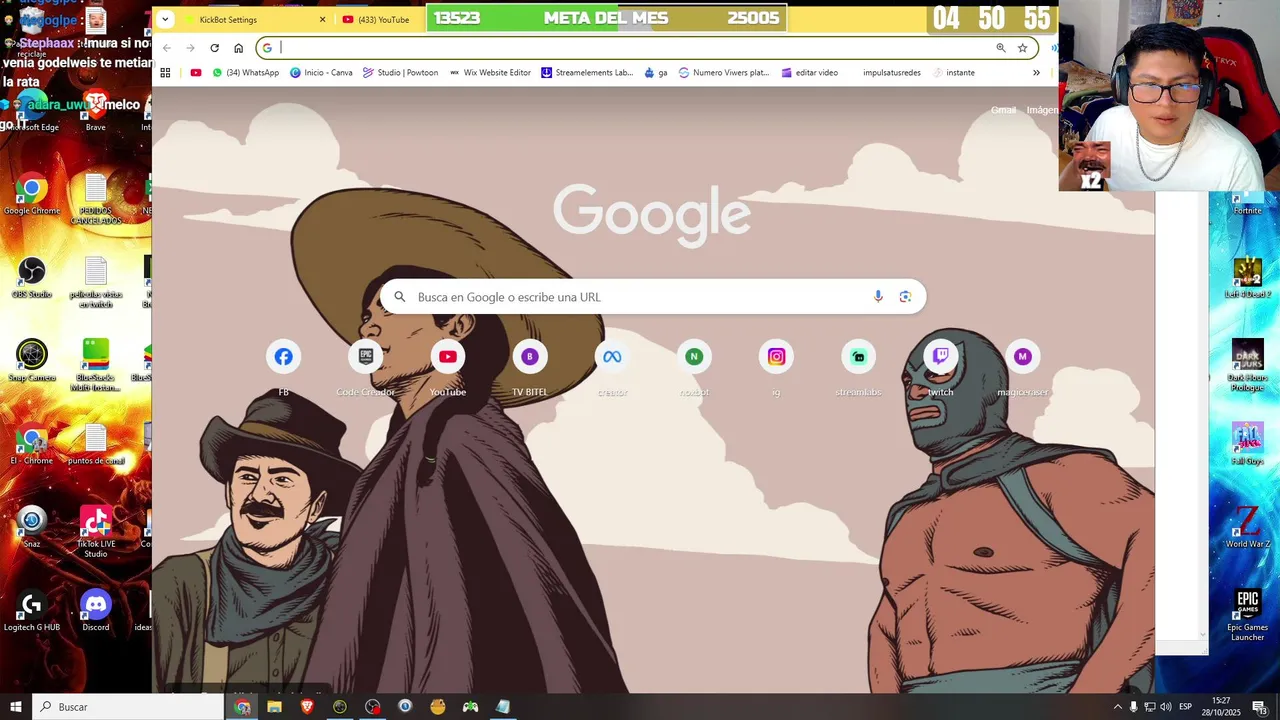Open the Numero Viwers plat bookmark
Screen dimensions: 1280x720
click(724, 72)
